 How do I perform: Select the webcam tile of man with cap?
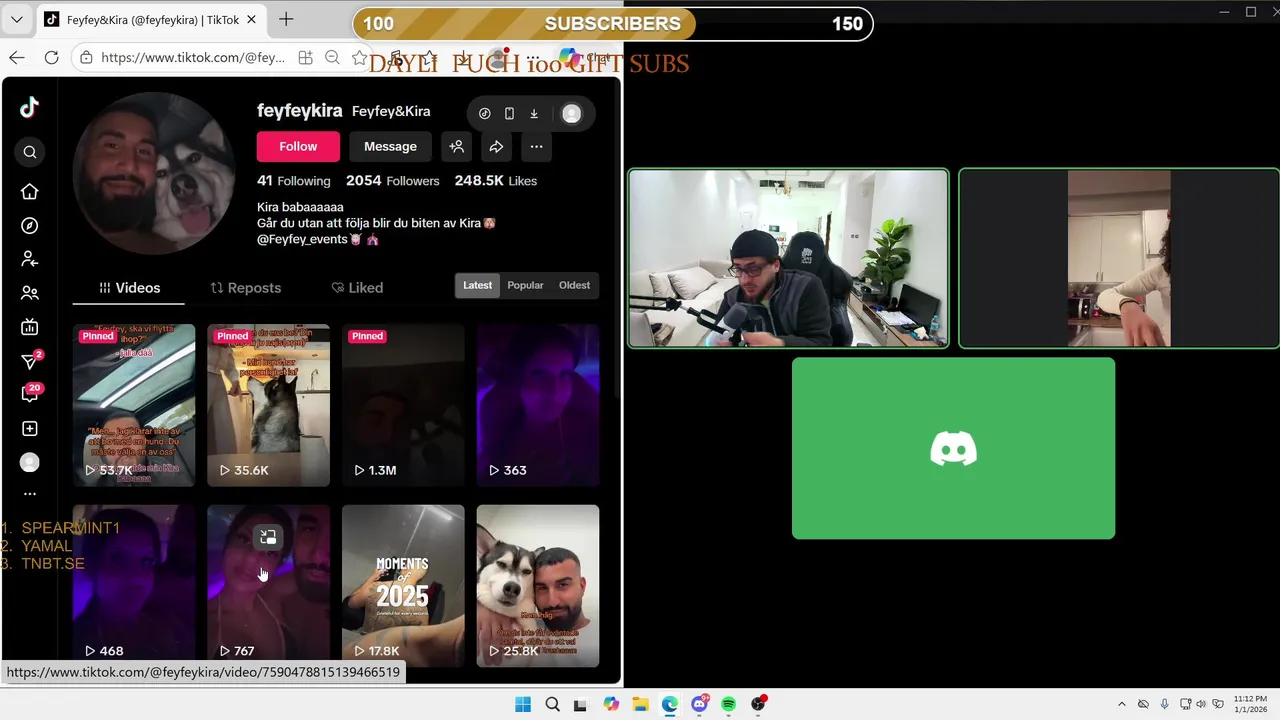[788, 258]
